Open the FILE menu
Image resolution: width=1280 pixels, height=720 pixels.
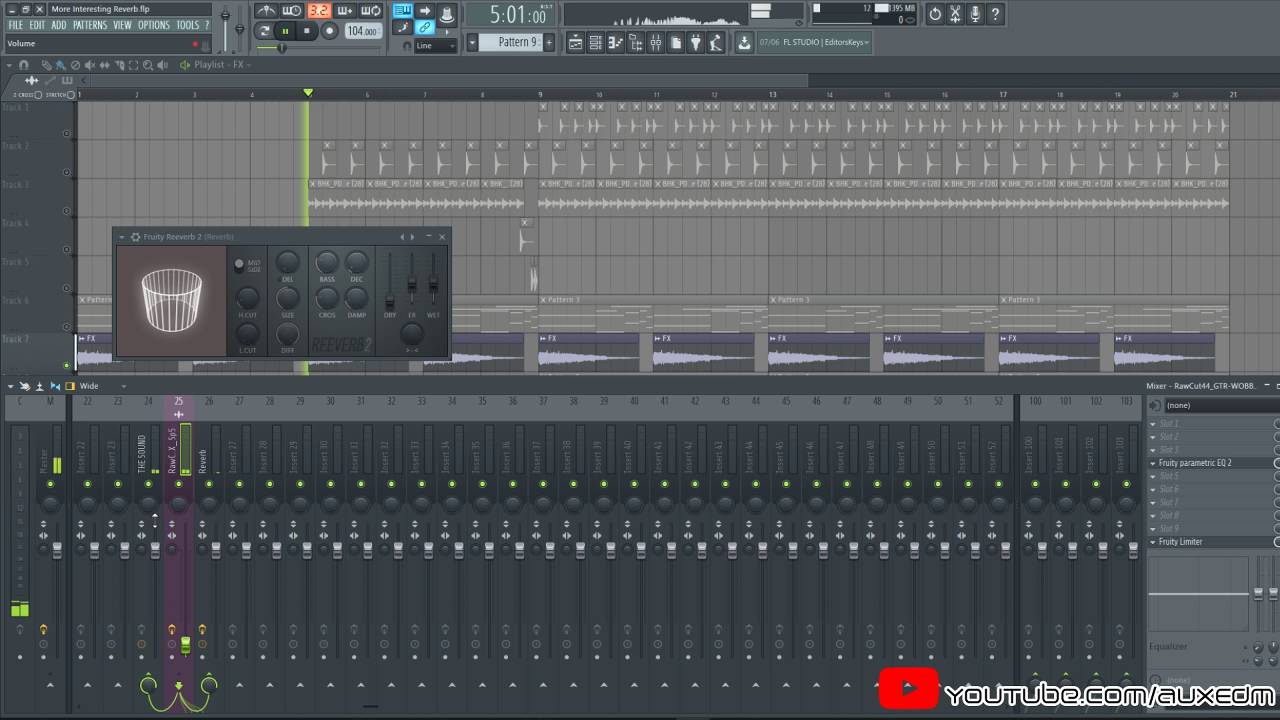click(16, 25)
